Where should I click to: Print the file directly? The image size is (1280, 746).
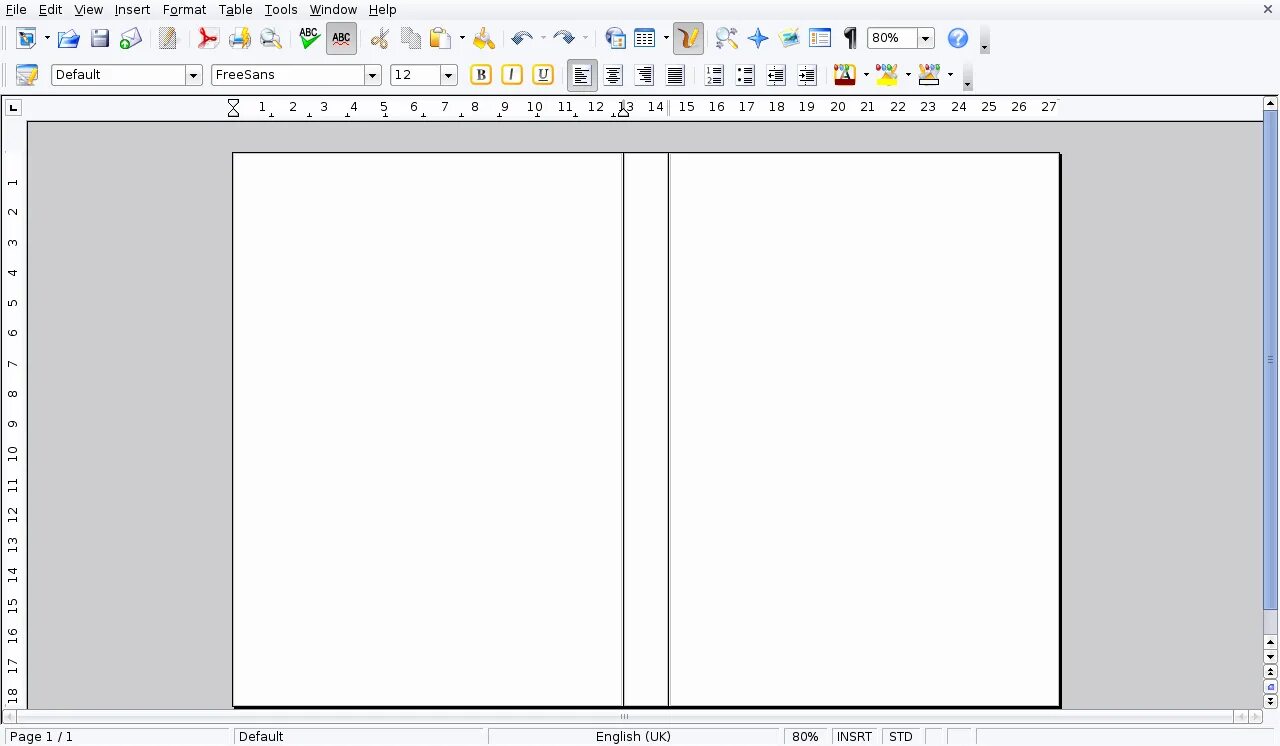coord(239,39)
